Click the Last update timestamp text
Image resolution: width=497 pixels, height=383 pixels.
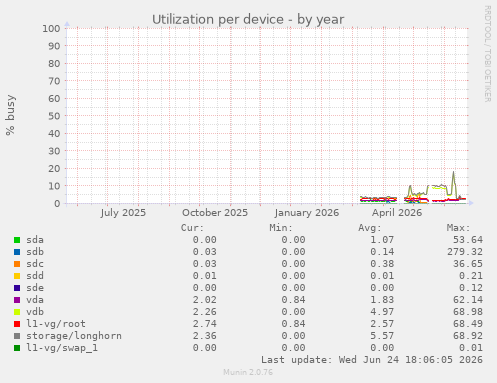(x=372, y=360)
